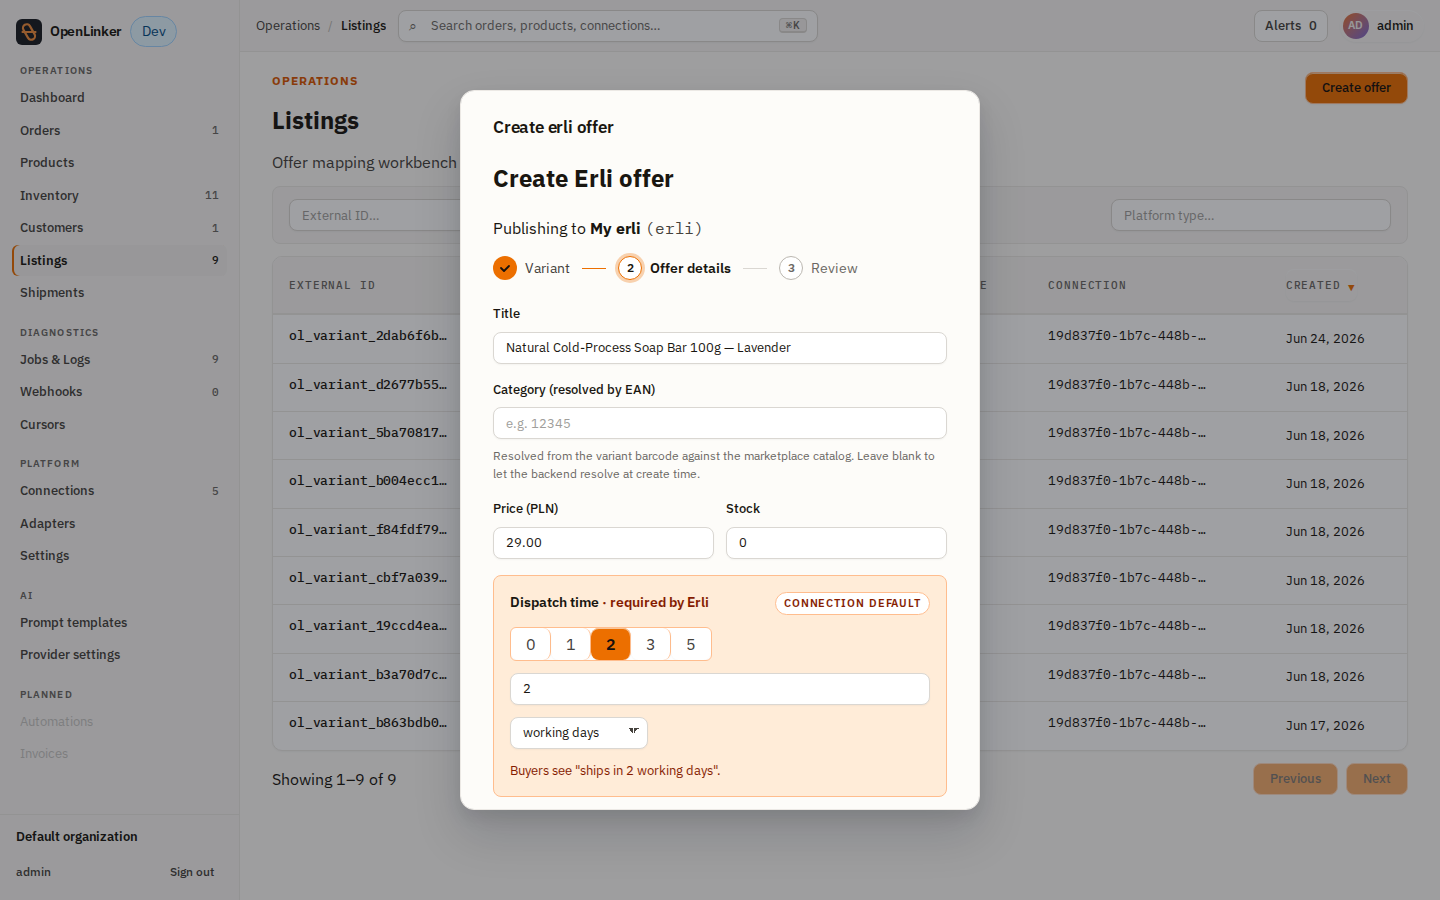Open Inventory section
Image resolution: width=1440 pixels, height=900 pixels.
pos(119,195)
